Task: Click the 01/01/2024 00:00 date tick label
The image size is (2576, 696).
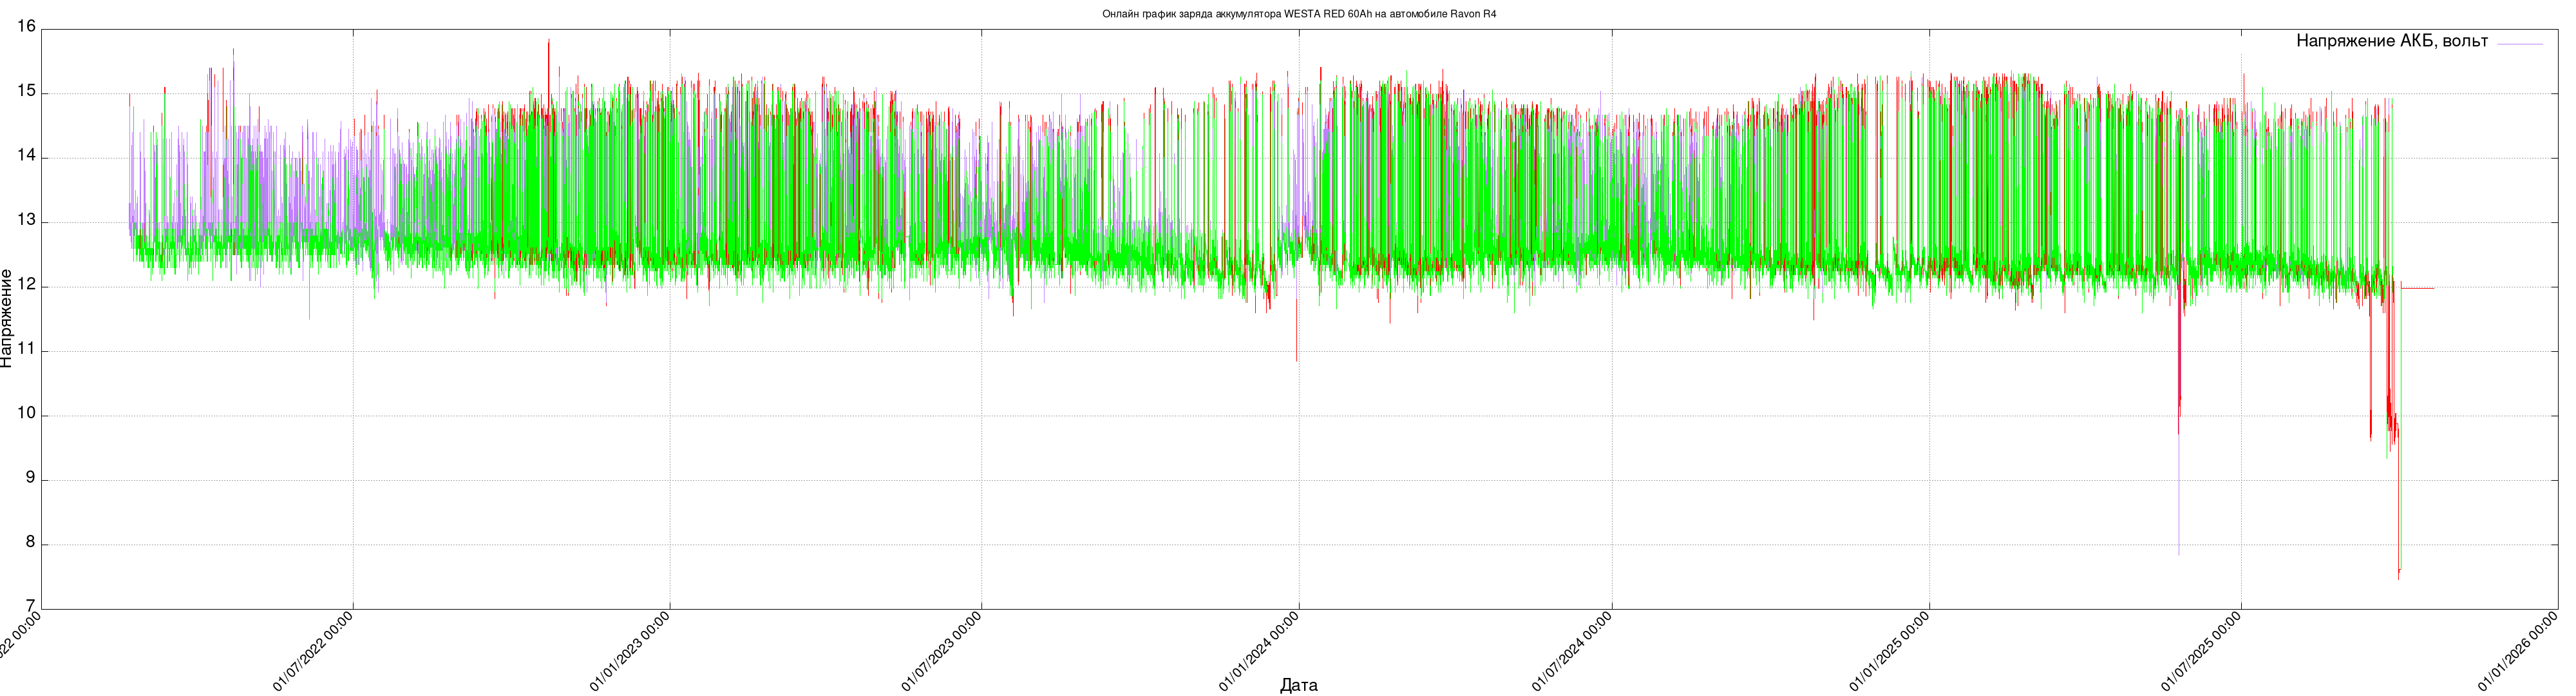Action: point(1260,652)
